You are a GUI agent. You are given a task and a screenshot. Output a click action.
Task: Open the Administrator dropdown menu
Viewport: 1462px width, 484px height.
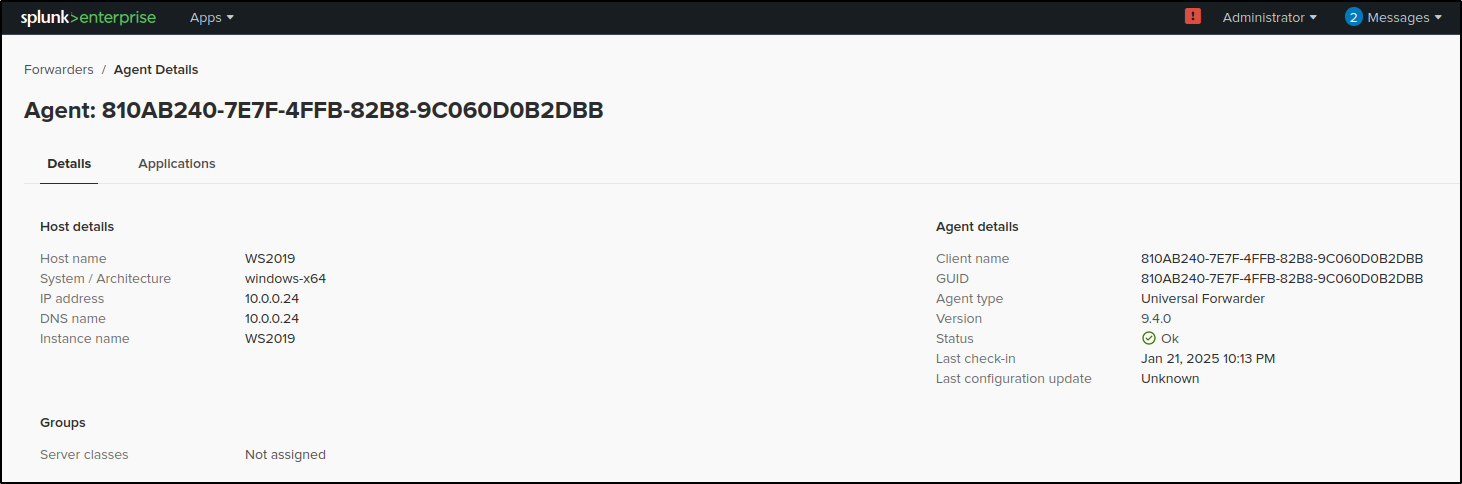point(1269,17)
